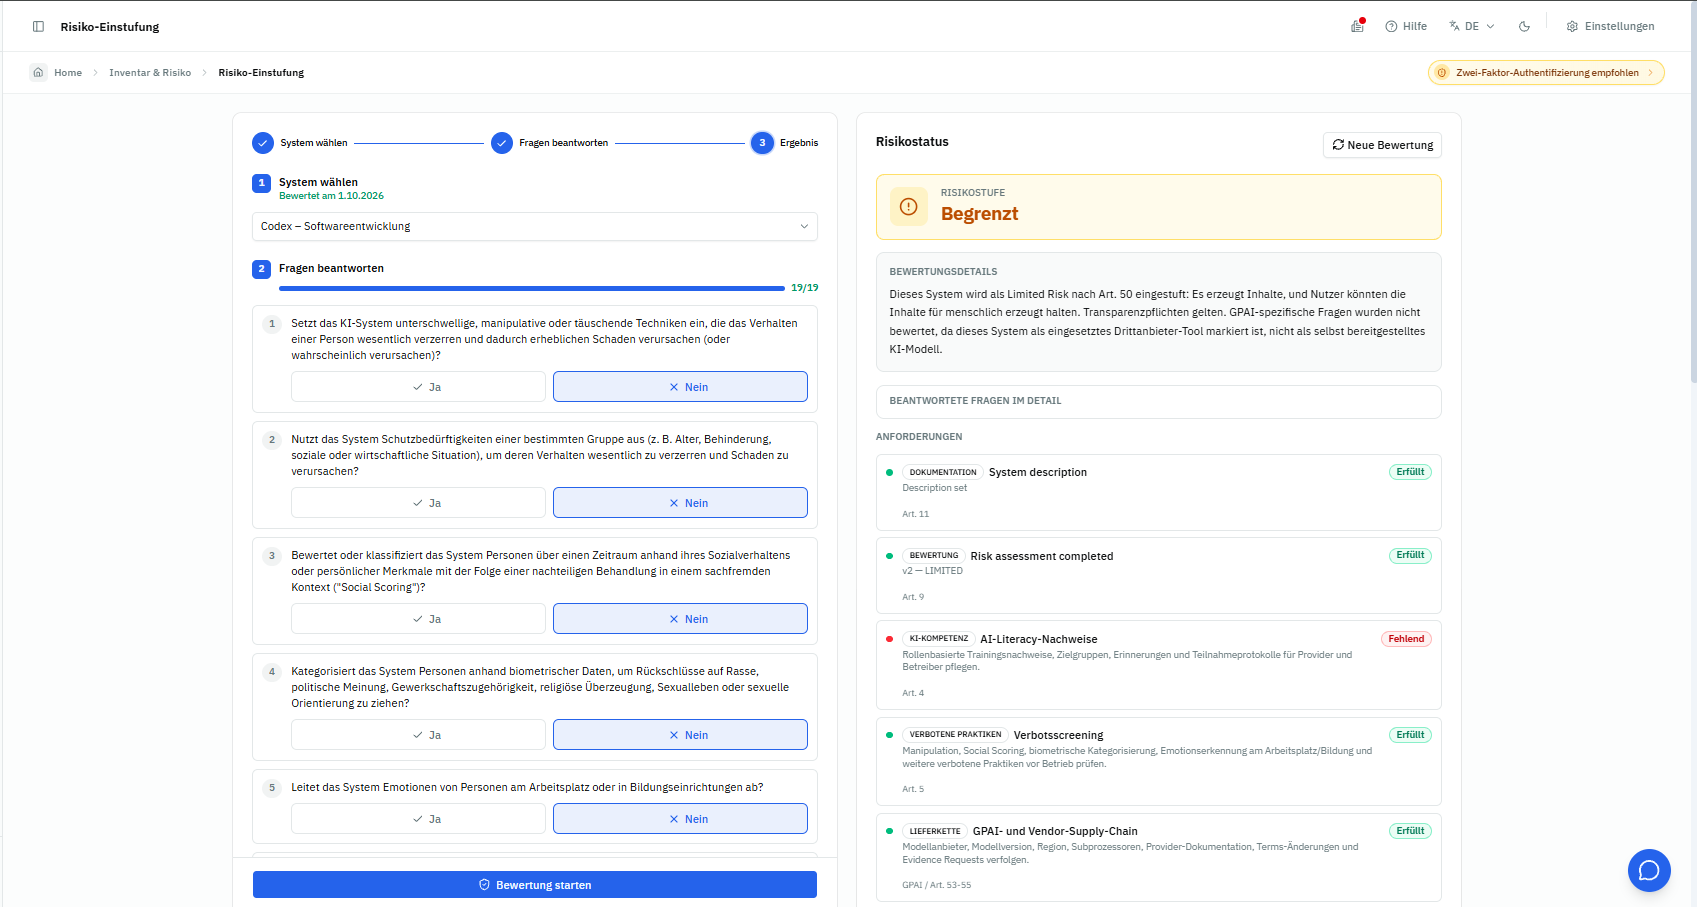Click the Home breadcrumb icon
The height and width of the screenshot is (907, 1697).
point(38,72)
